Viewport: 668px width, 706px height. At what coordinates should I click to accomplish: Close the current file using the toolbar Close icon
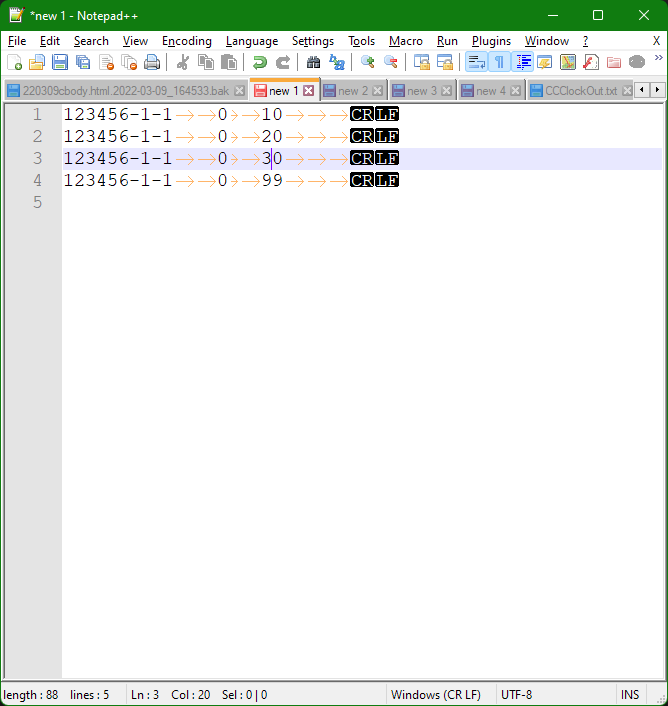(x=106, y=63)
